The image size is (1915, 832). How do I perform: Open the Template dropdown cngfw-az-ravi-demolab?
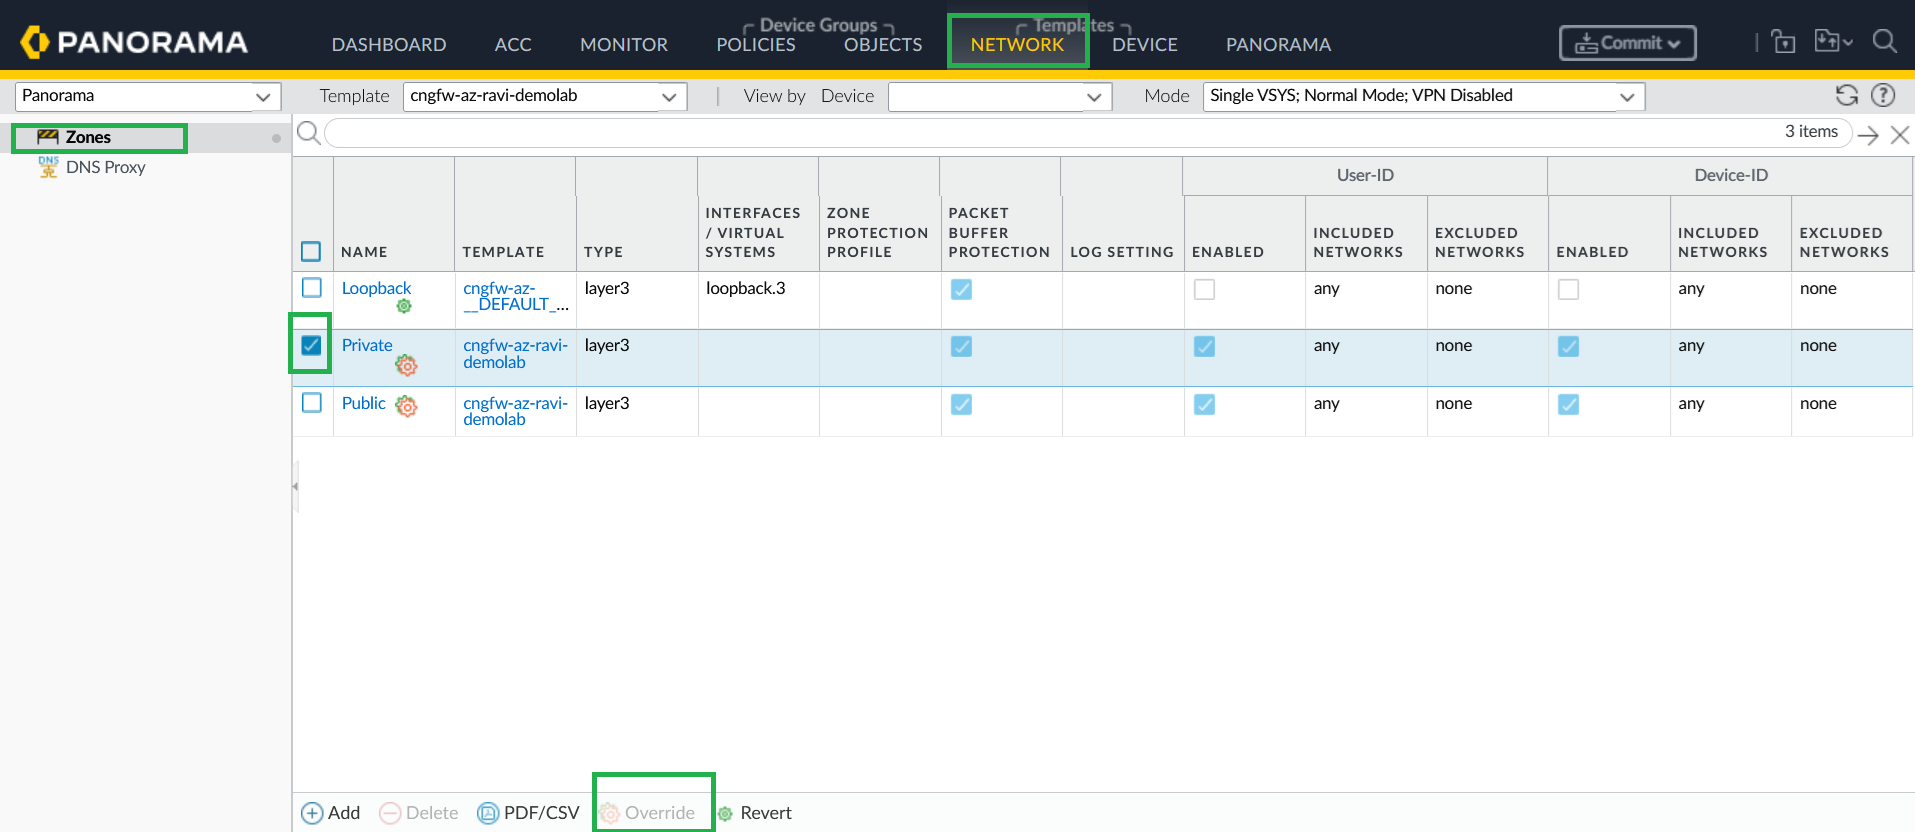point(544,96)
